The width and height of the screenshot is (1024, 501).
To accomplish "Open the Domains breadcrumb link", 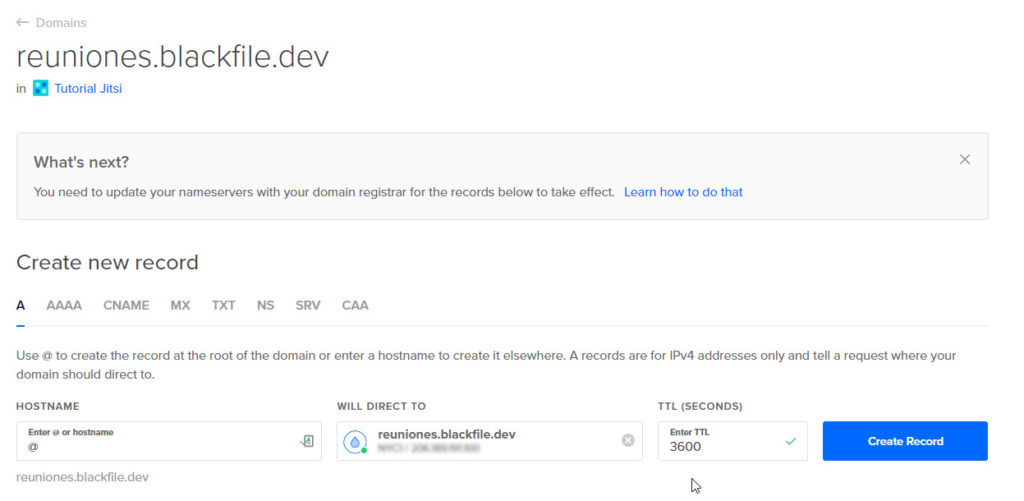I will pos(61,23).
